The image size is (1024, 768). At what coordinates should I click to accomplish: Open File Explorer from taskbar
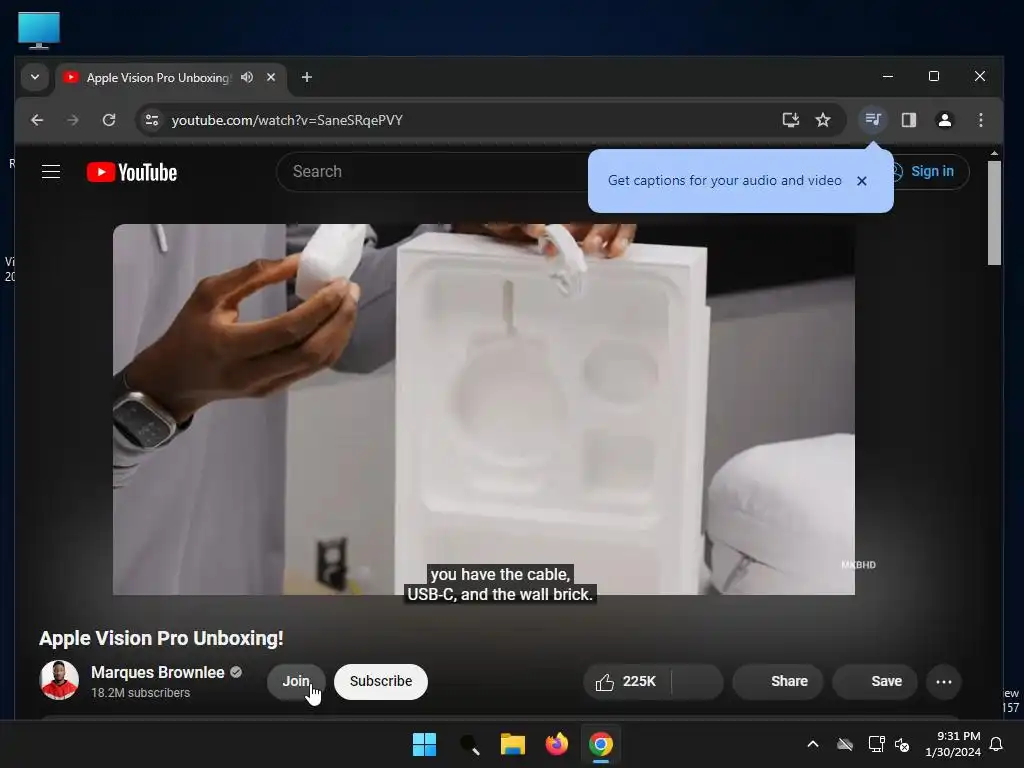(513, 744)
